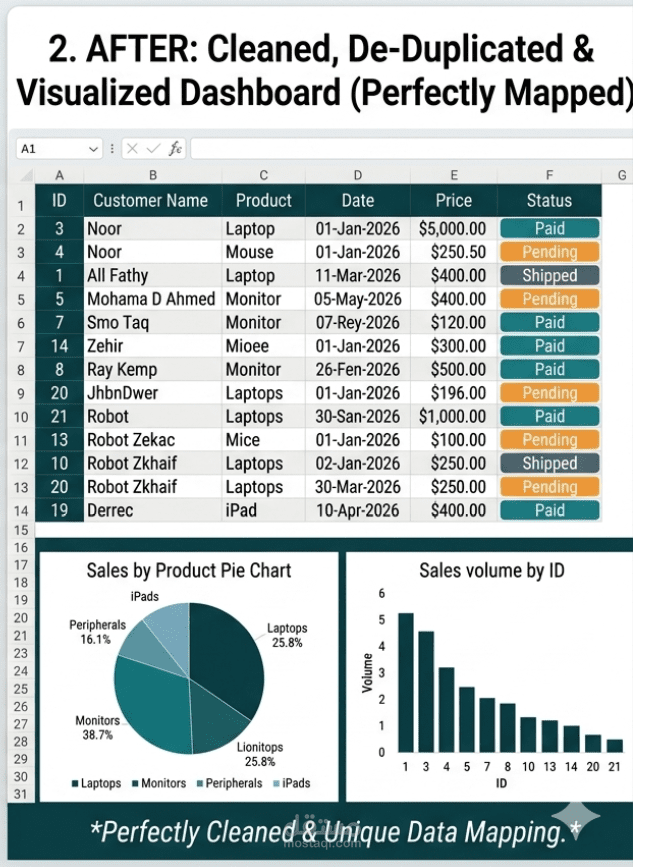Select column G header
This screenshot has height=867, width=645.
coord(622,175)
